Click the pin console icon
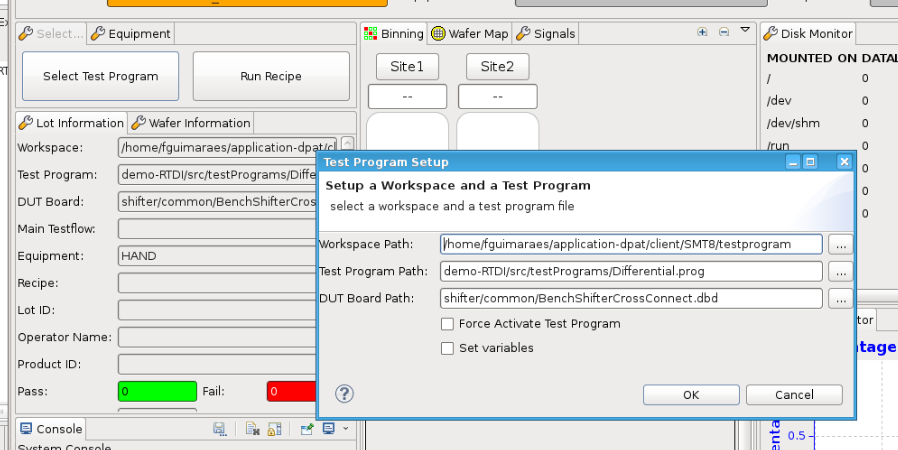 point(307,429)
